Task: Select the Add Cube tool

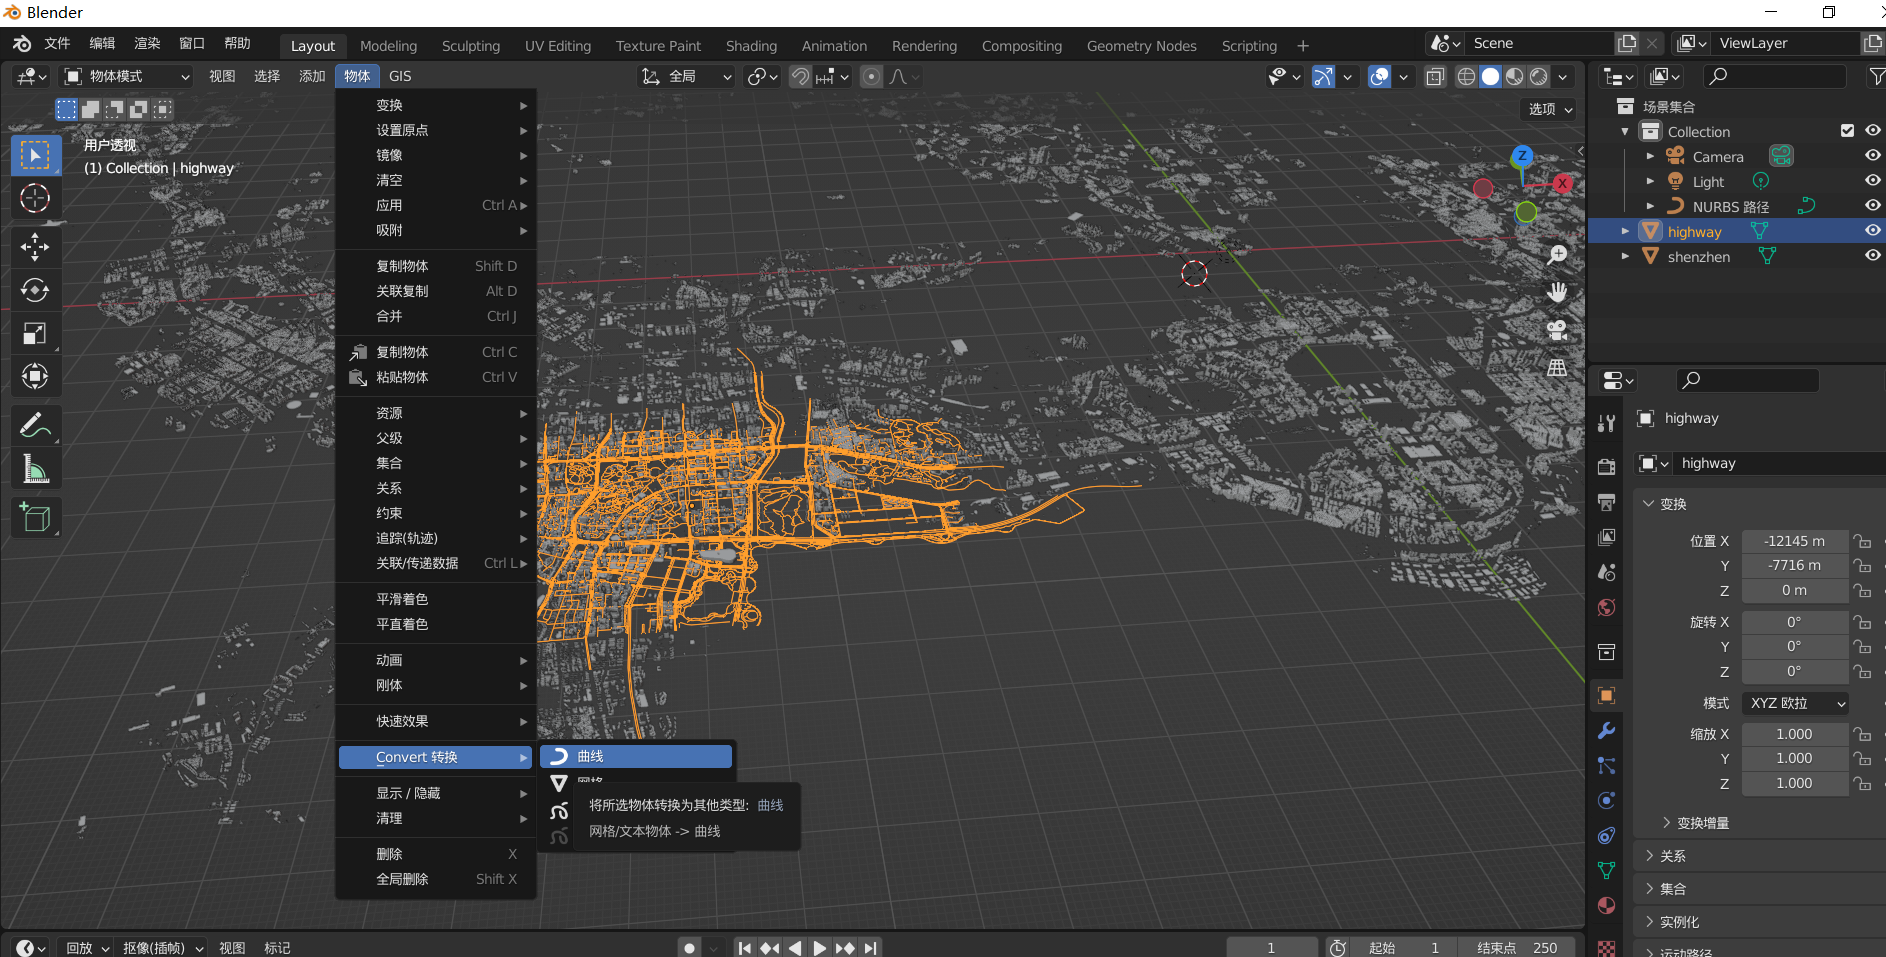Action: pyautogui.click(x=35, y=518)
